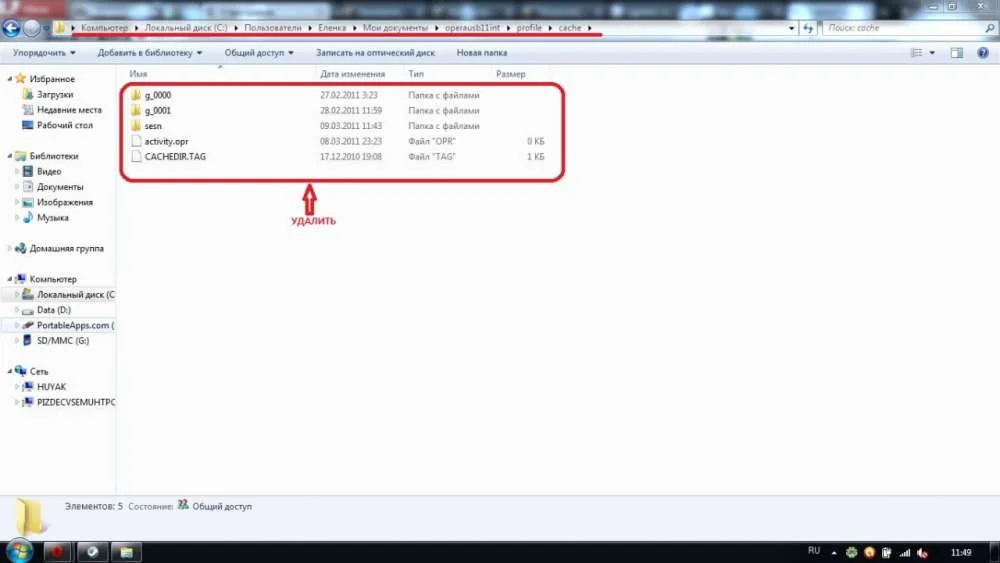Click the sesn modified date 09.03.2011 11:43

pyautogui.click(x=351, y=126)
